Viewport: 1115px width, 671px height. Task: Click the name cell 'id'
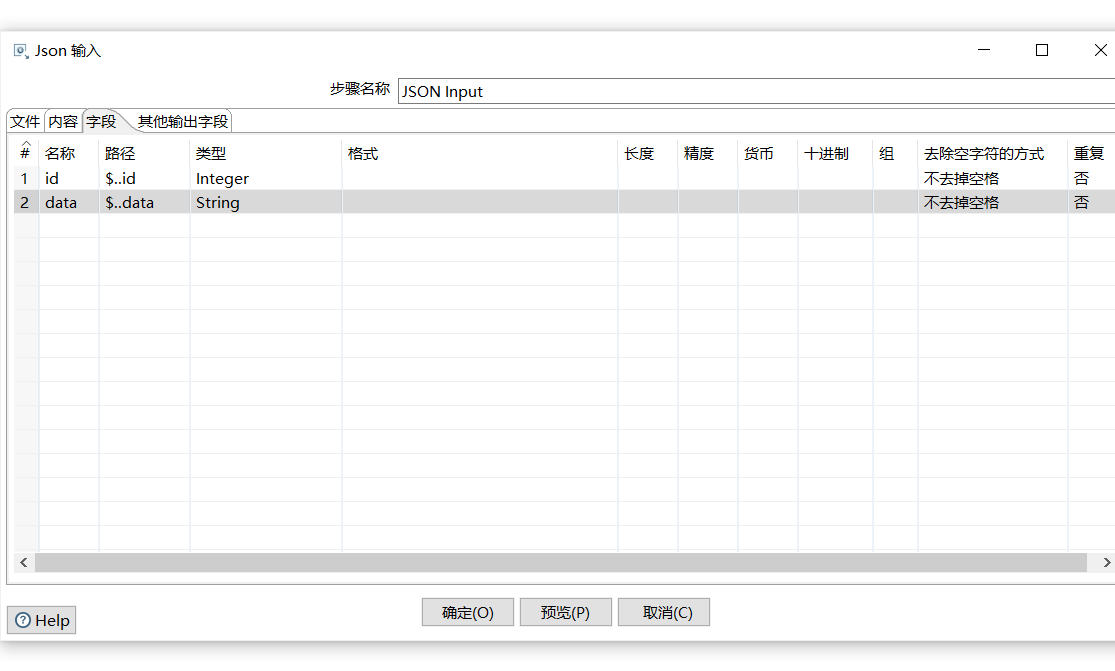pyautogui.click(x=69, y=178)
